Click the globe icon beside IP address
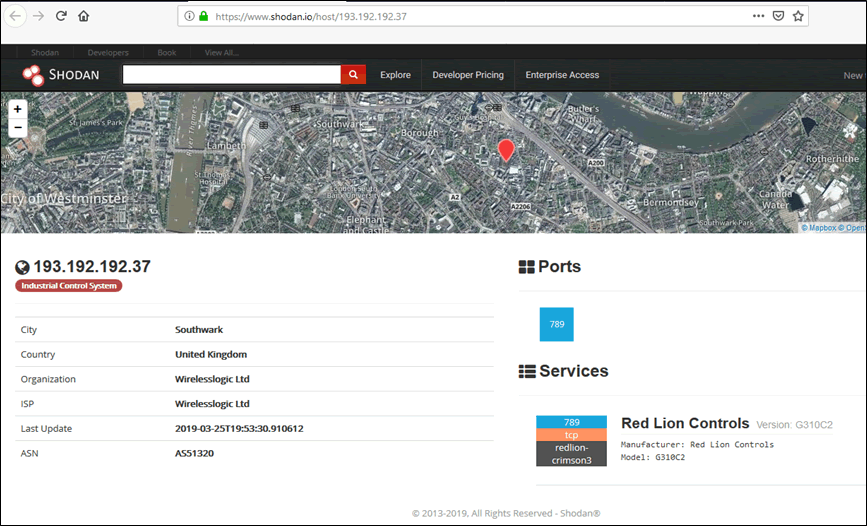 [22, 268]
